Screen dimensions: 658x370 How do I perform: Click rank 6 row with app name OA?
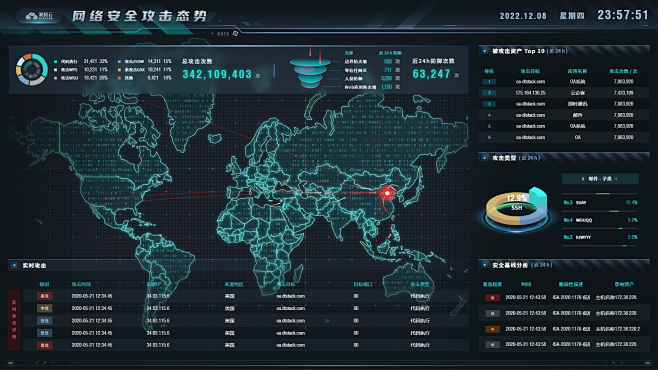click(564, 137)
